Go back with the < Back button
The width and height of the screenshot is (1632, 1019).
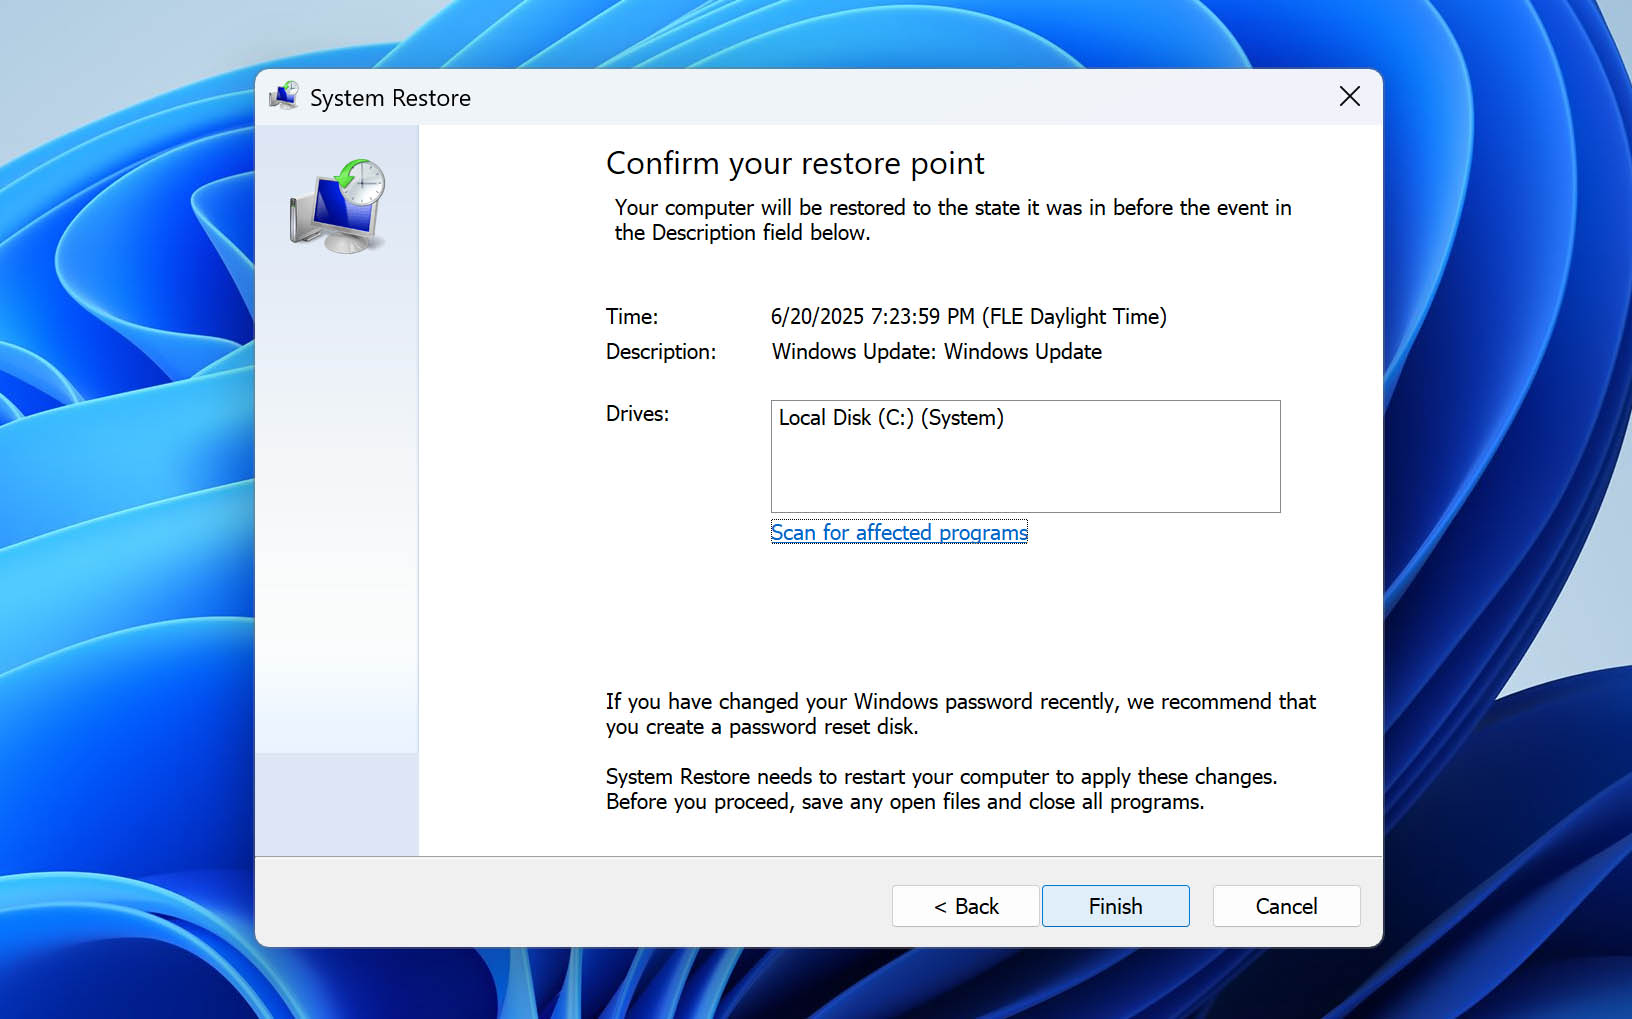(x=965, y=906)
